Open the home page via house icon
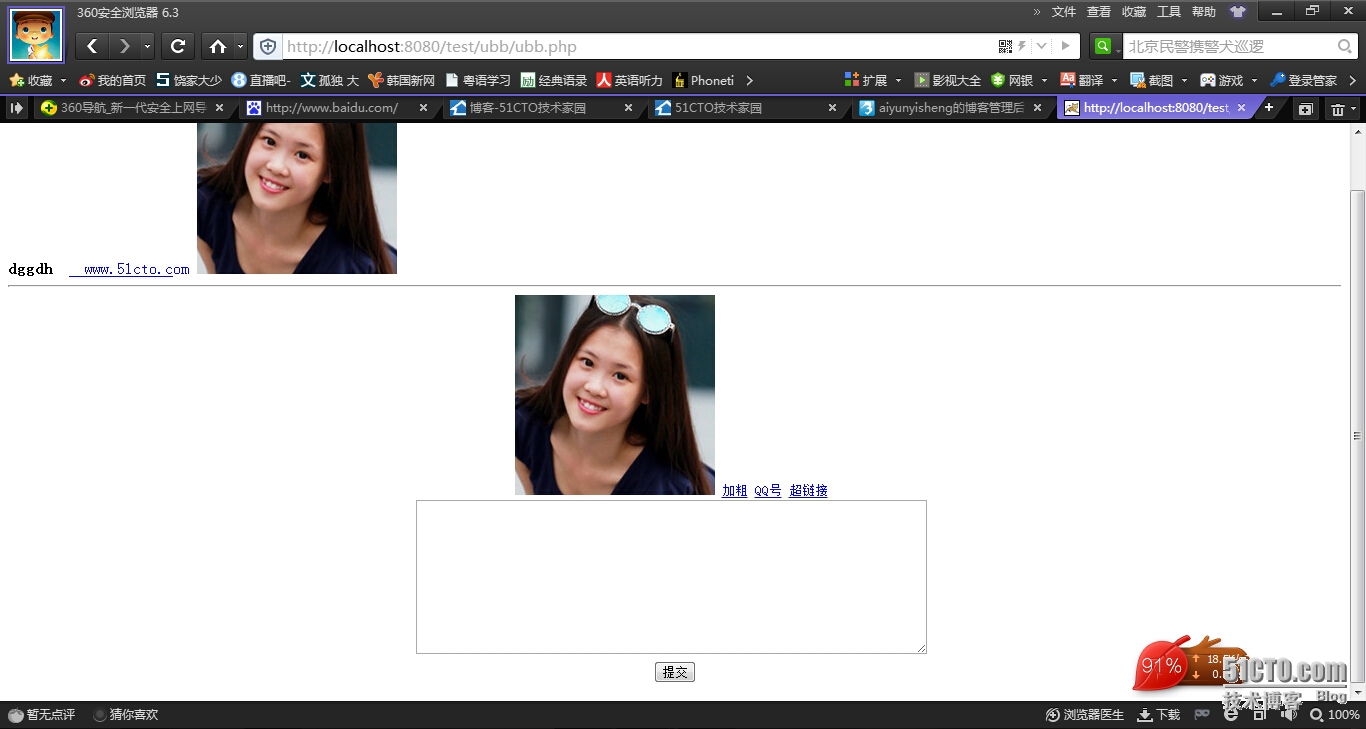1366x729 pixels. (x=217, y=46)
